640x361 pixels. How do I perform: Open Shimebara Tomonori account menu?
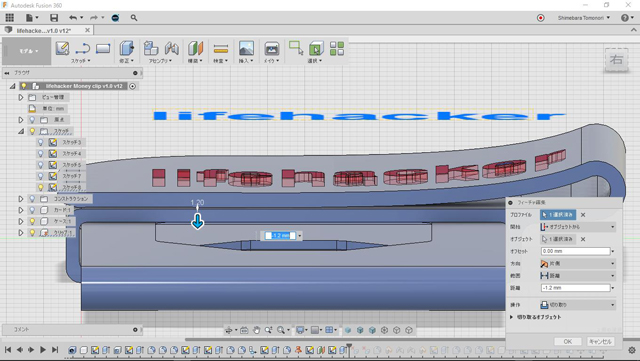[x=584, y=18]
